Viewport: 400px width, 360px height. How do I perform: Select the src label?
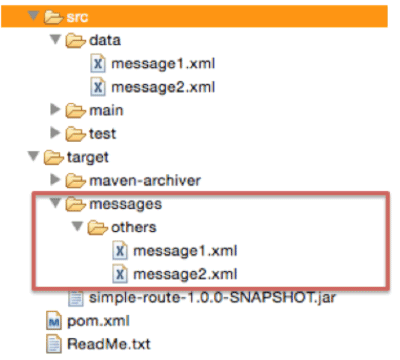pos(77,17)
